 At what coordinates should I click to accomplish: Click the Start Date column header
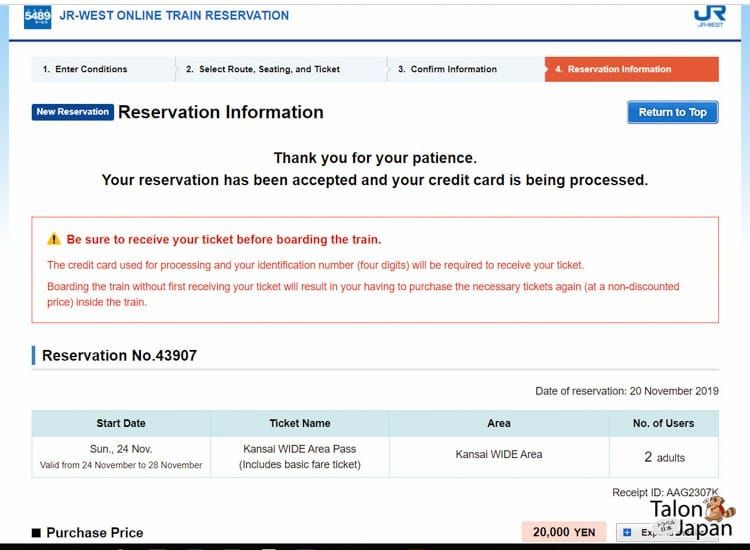[x=121, y=423]
